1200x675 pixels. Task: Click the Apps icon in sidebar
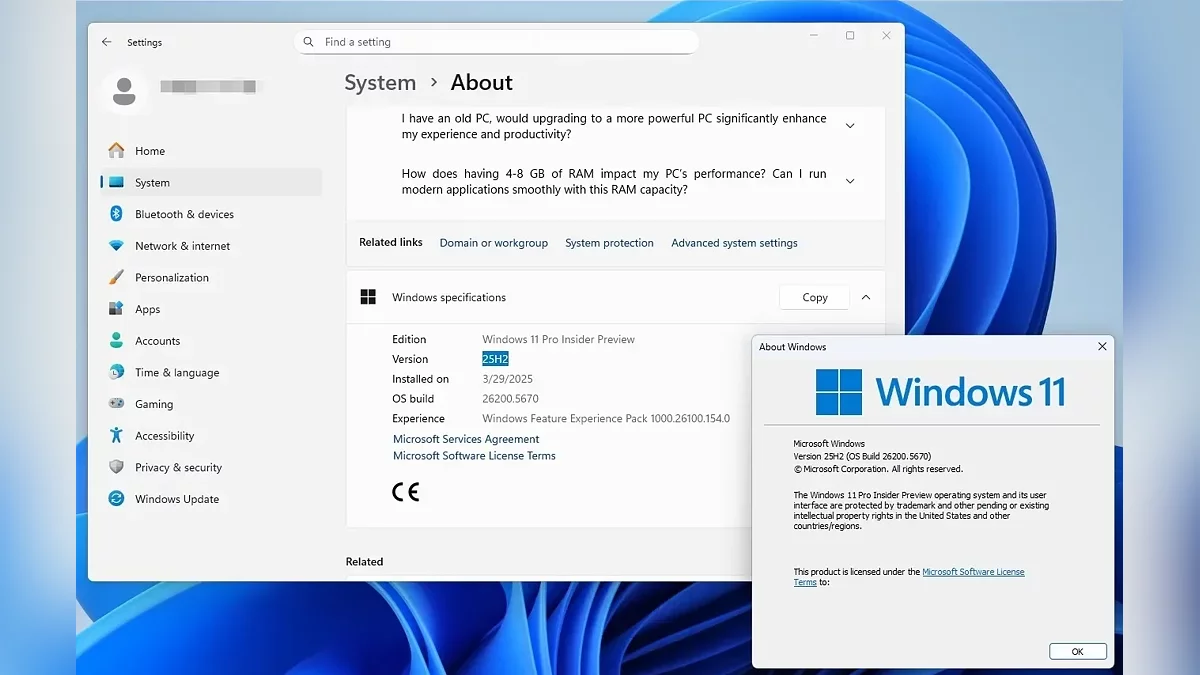[x=117, y=309]
